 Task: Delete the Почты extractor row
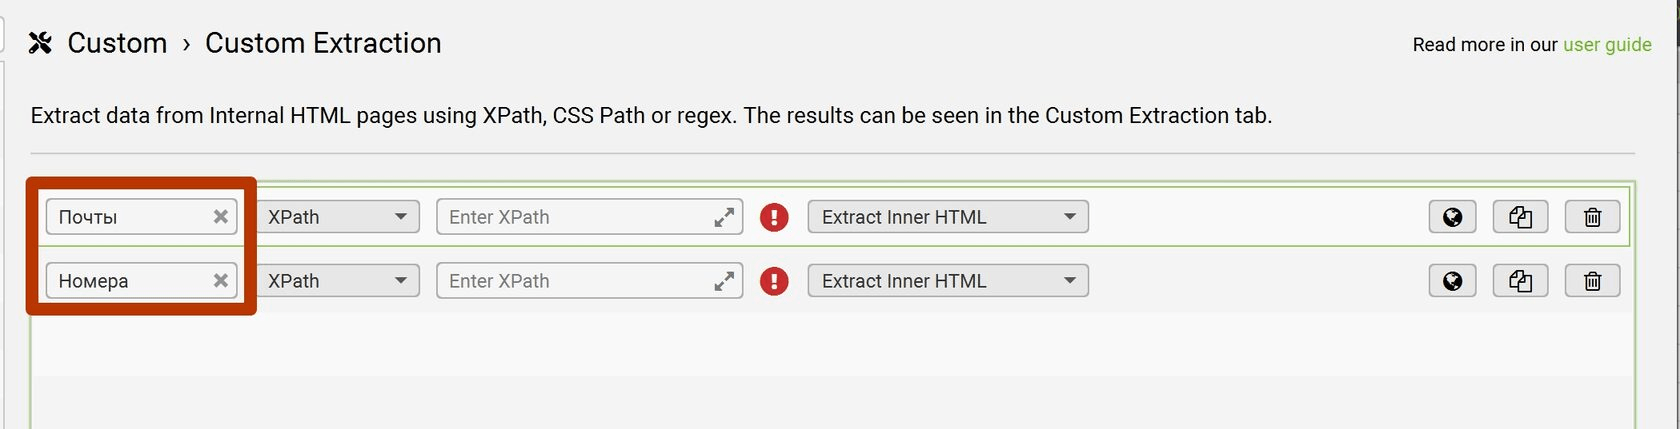click(1592, 217)
